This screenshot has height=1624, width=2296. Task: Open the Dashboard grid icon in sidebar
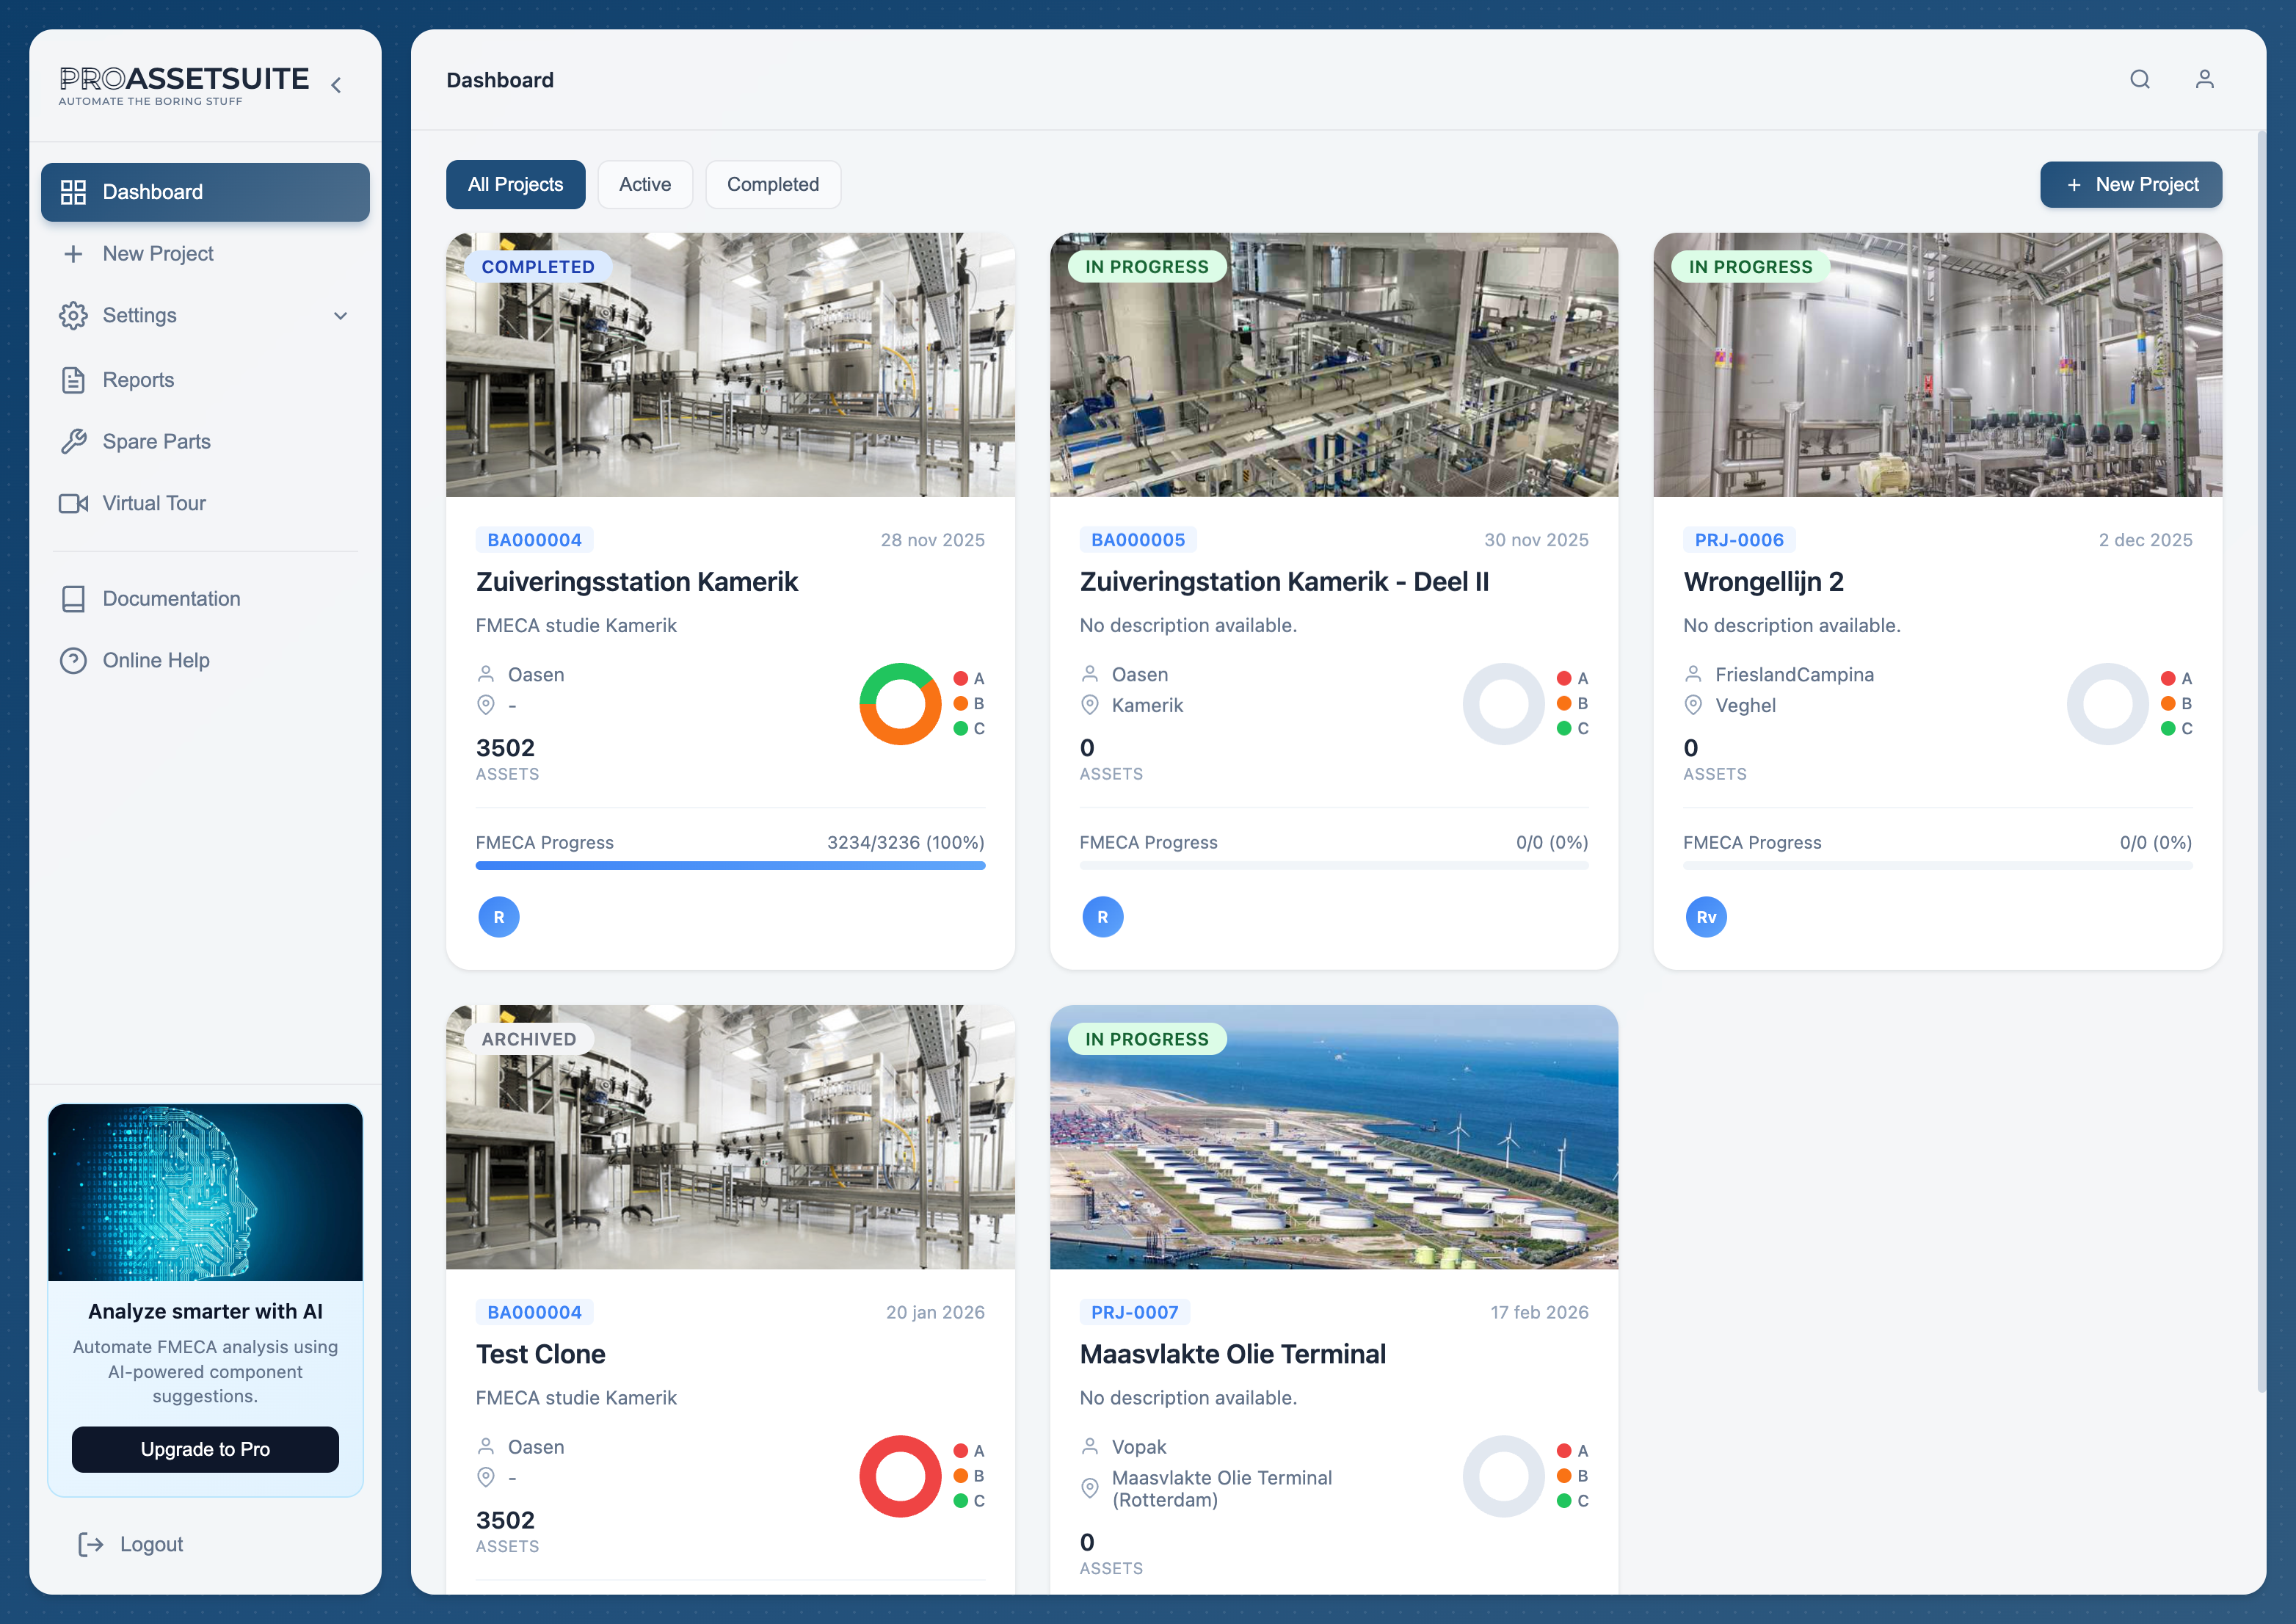point(74,191)
